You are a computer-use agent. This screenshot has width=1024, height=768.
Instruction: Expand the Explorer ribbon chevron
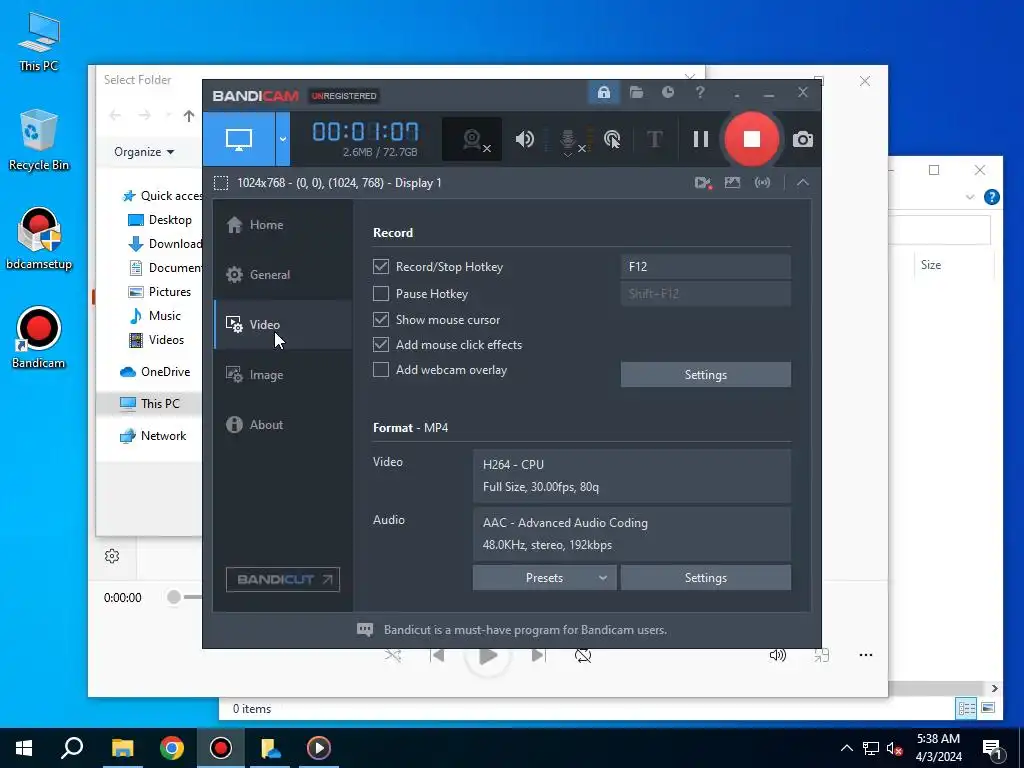point(970,197)
